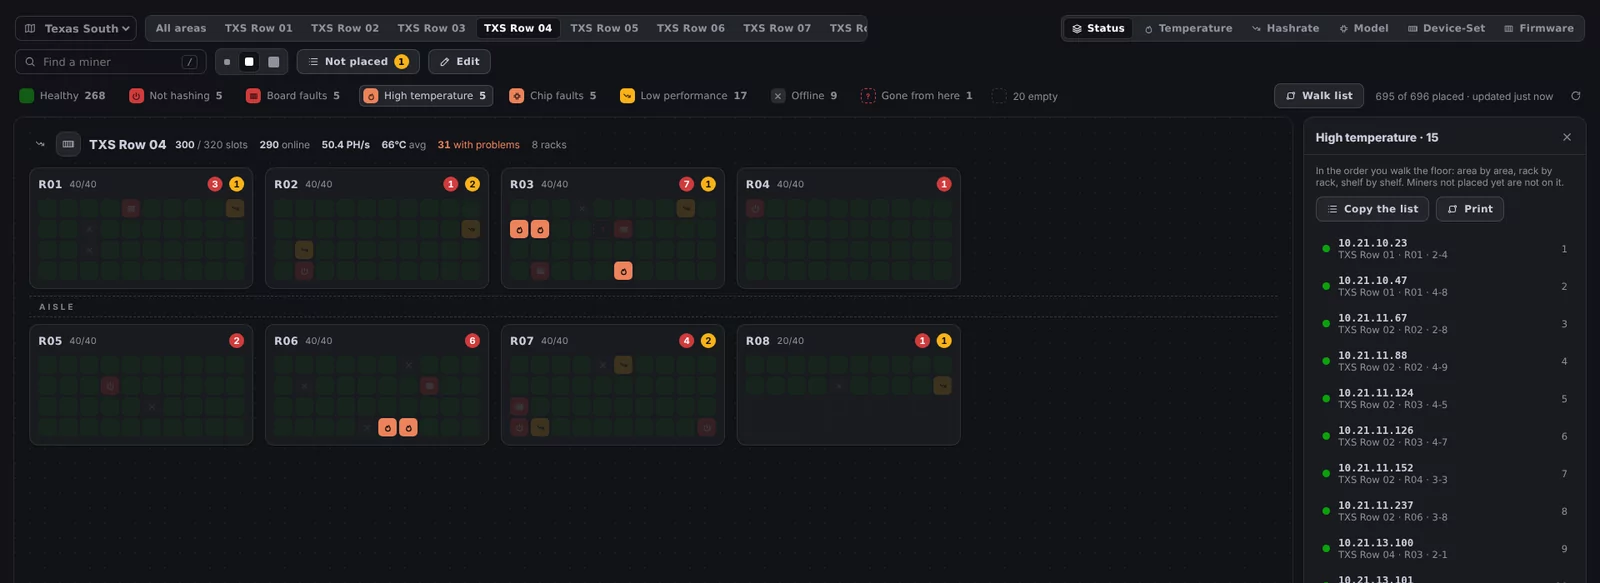Switch to the Hashrate view tab
The image size is (1600, 583).
1285,28
